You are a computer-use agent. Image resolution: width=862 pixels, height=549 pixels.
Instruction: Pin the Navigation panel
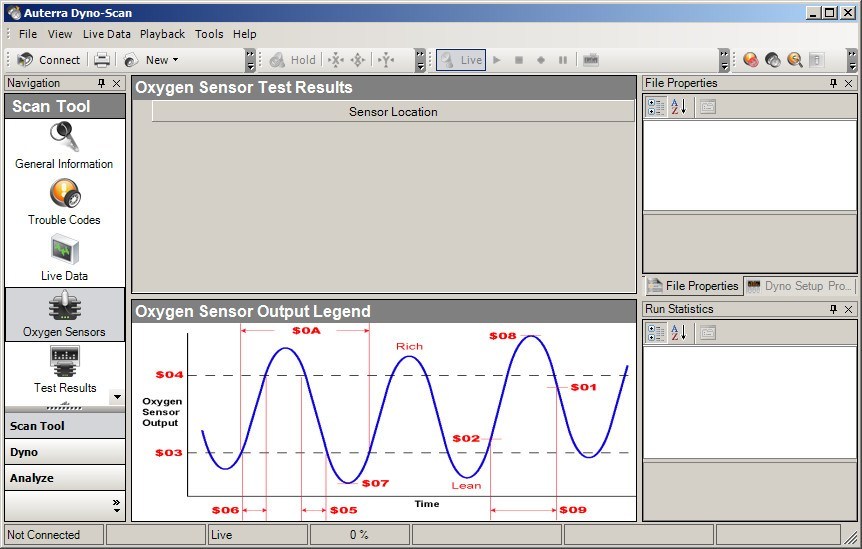pos(101,83)
